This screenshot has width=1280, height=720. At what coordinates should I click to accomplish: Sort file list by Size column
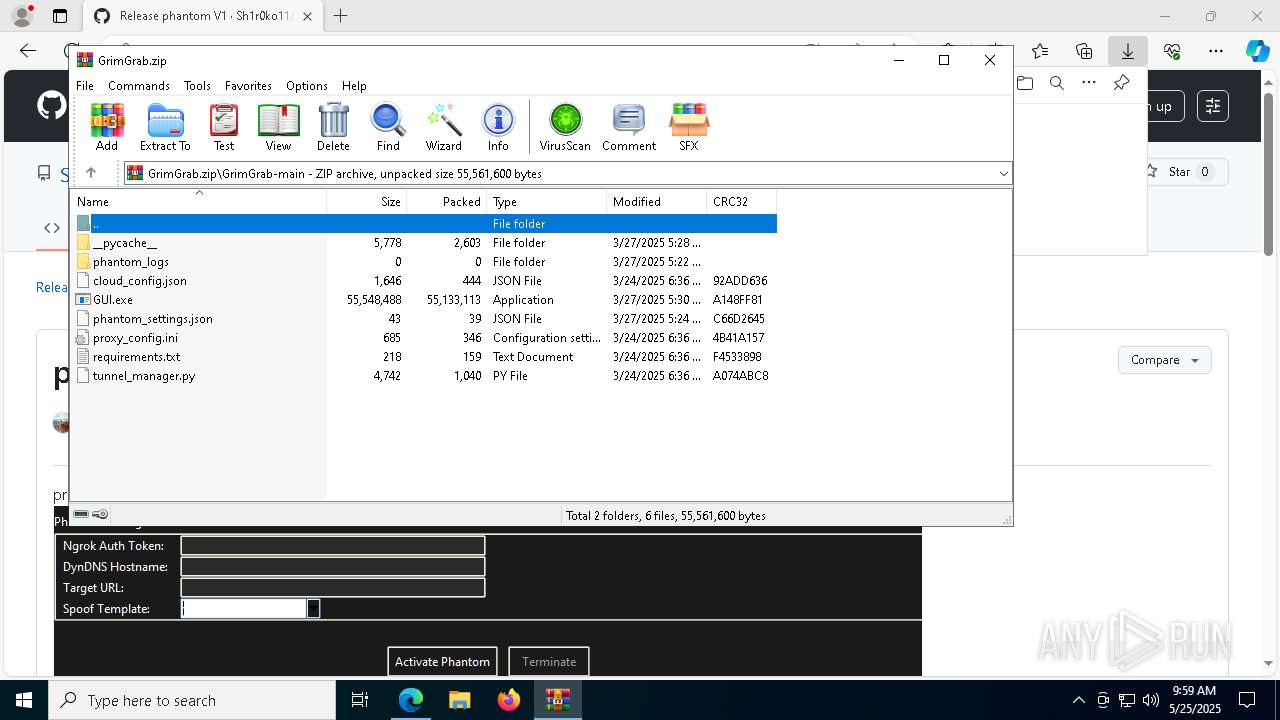[367, 202]
